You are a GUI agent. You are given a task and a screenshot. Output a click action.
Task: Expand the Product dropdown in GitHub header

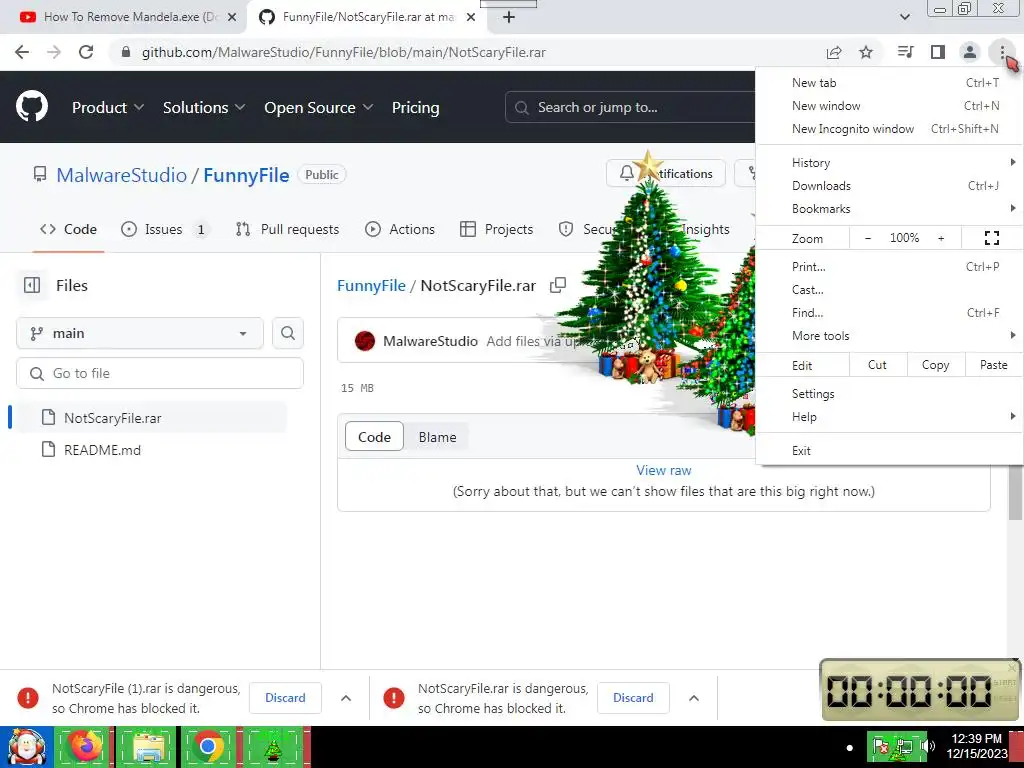pyautogui.click(x=108, y=107)
